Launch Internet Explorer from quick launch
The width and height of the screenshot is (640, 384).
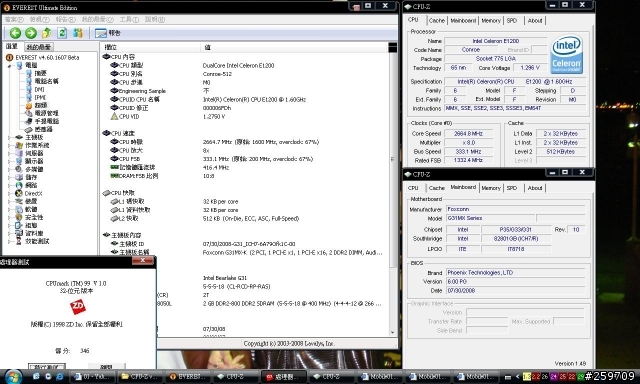coord(60,376)
